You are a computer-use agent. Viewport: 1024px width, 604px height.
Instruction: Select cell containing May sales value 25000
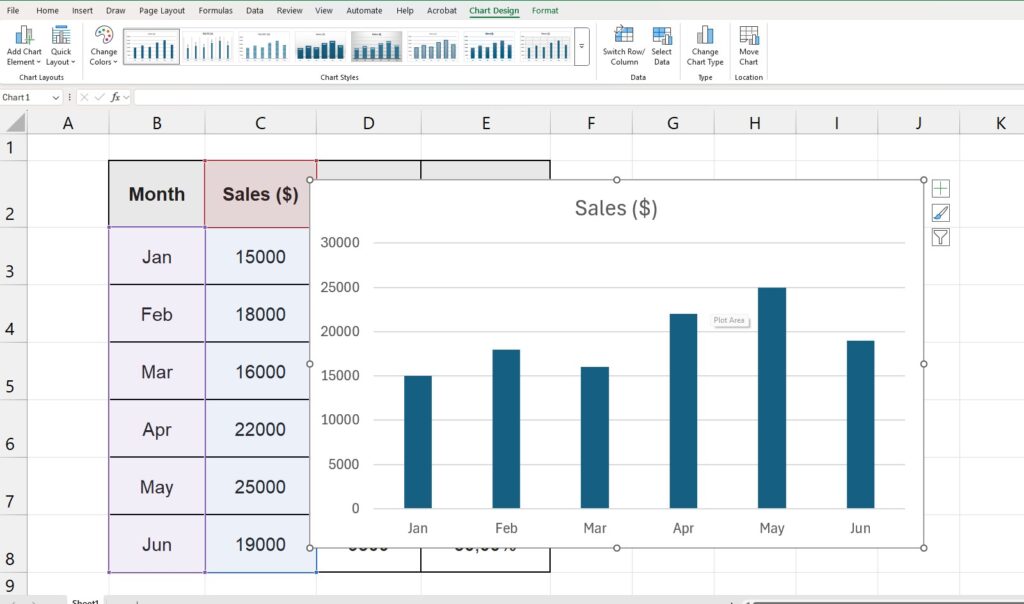[x=260, y=487]
